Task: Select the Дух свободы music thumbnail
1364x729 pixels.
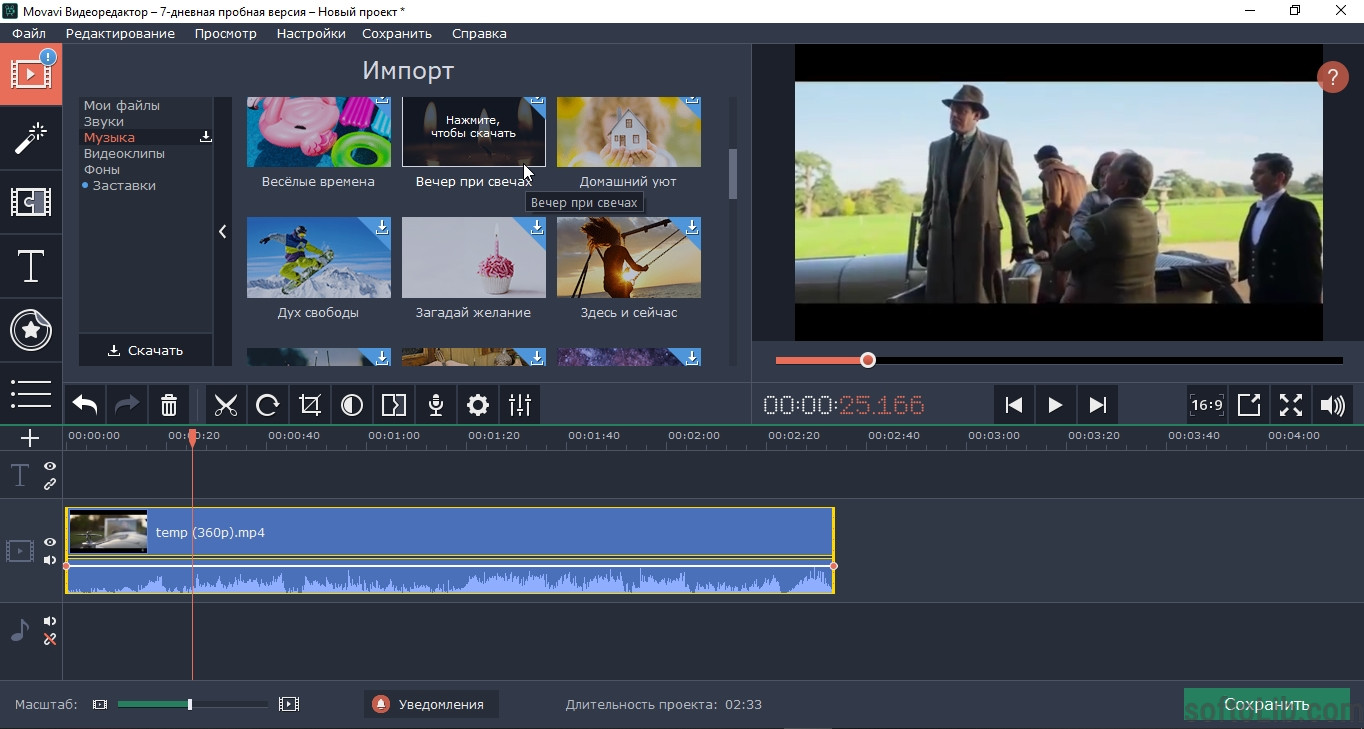Action: point(318,258)
